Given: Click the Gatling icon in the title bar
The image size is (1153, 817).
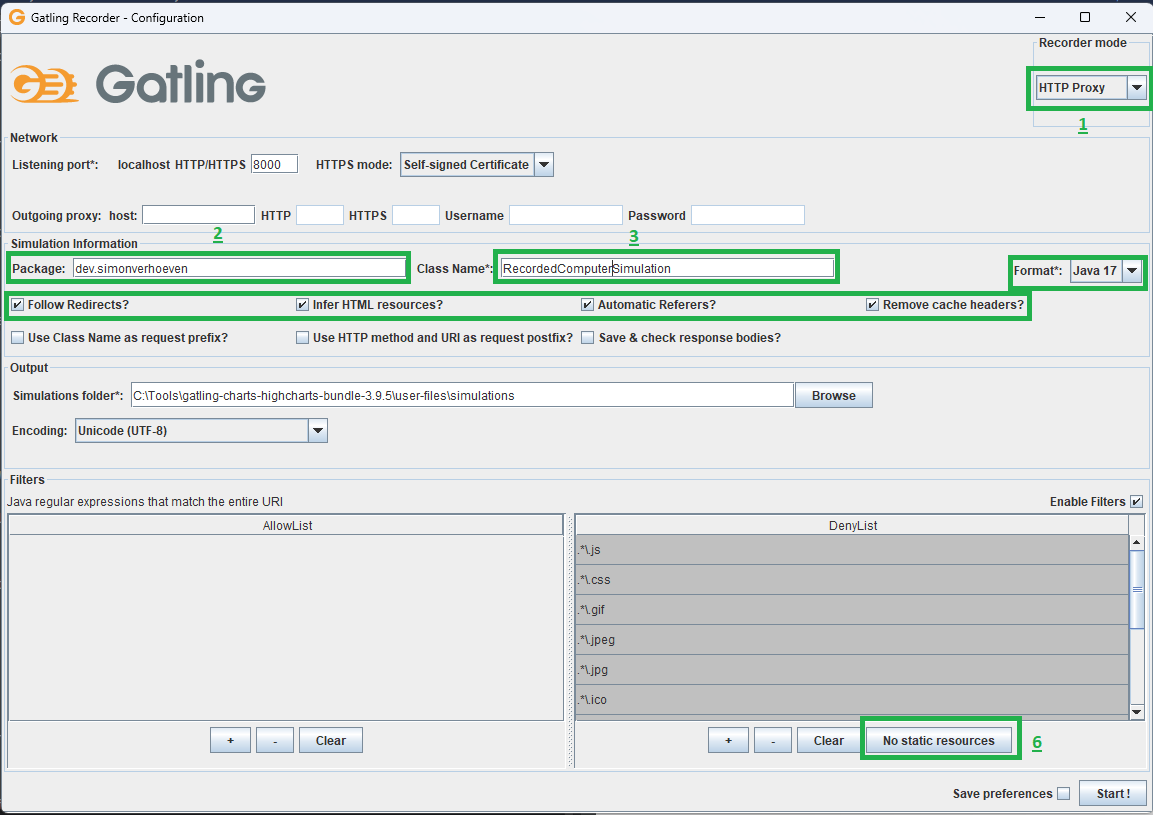Looking at the screenshot, I should [16, 17].
